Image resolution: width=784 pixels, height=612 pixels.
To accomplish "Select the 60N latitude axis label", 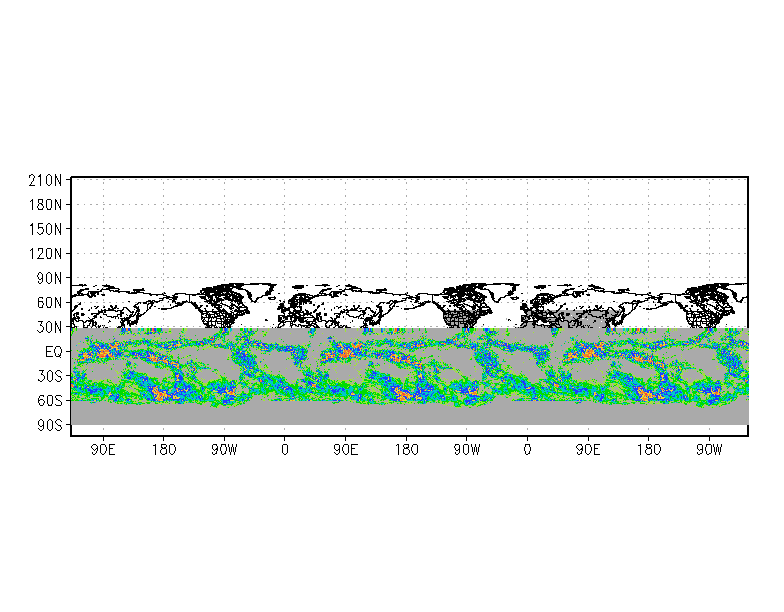I will [49, 303].
